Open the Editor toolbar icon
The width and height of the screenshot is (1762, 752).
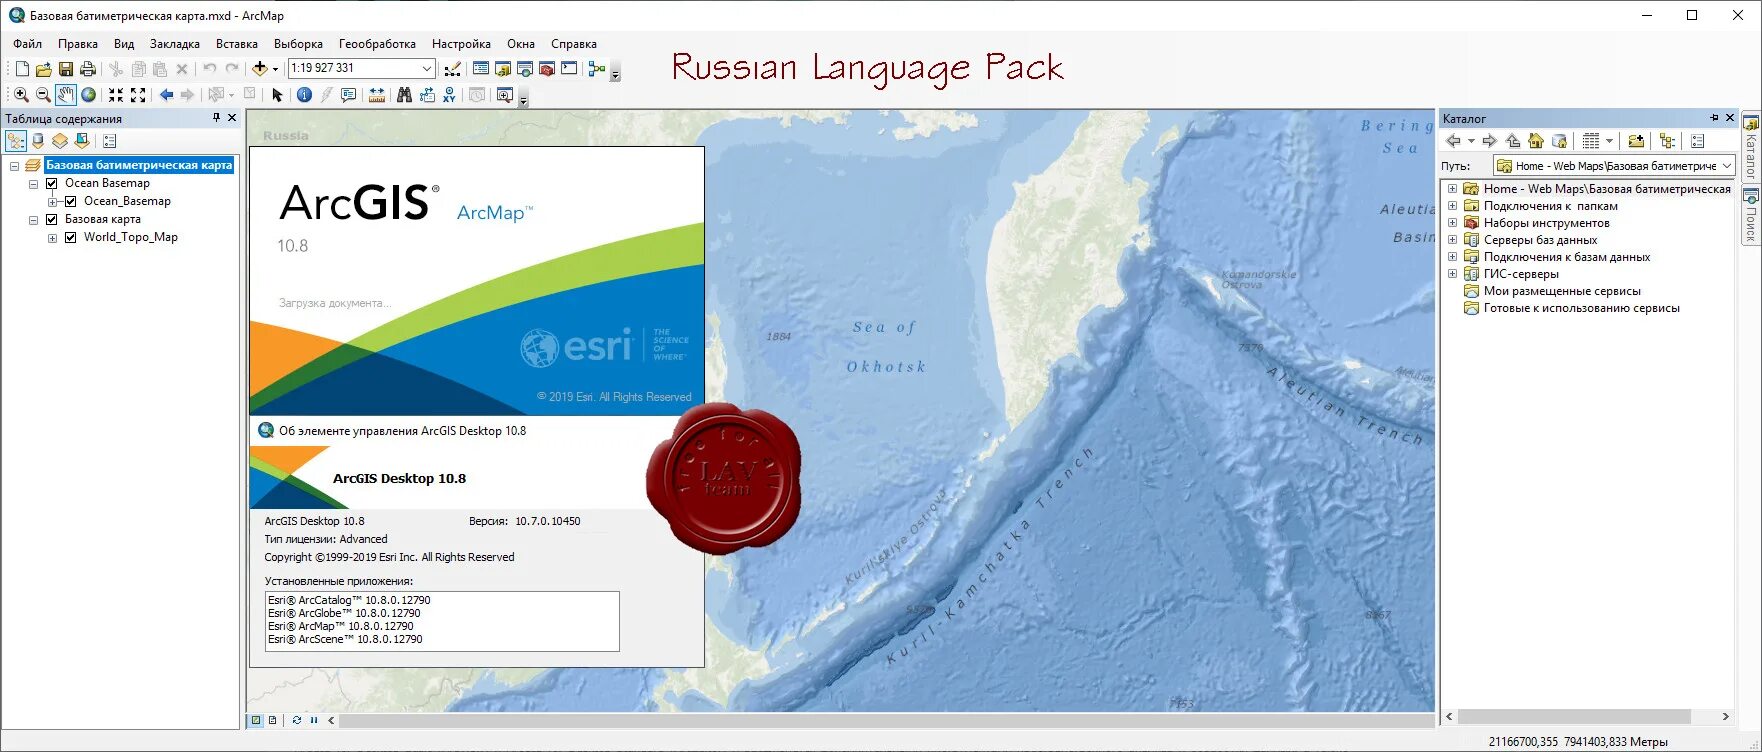click(453, 69)
